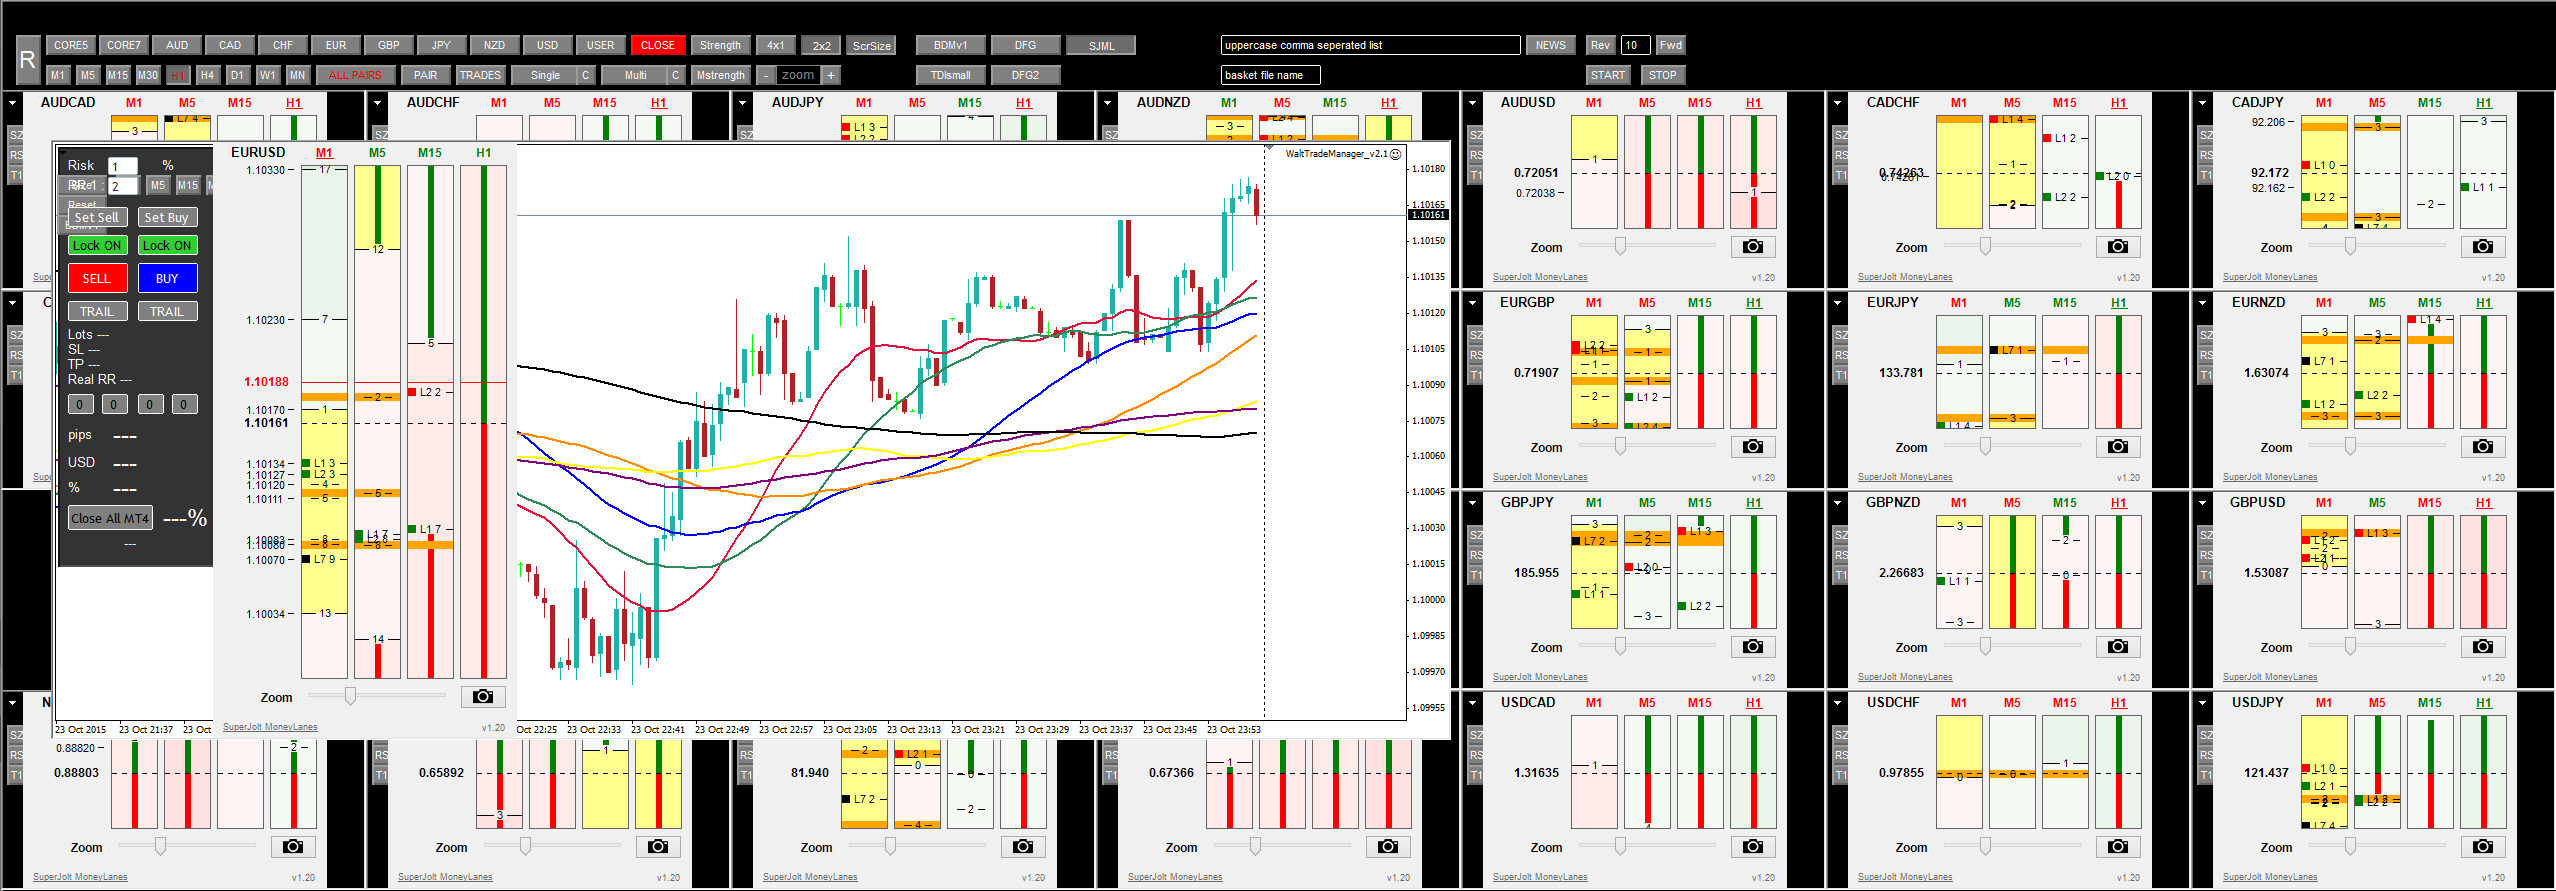Switch to the 2x2 layout option

click(822, 45)
